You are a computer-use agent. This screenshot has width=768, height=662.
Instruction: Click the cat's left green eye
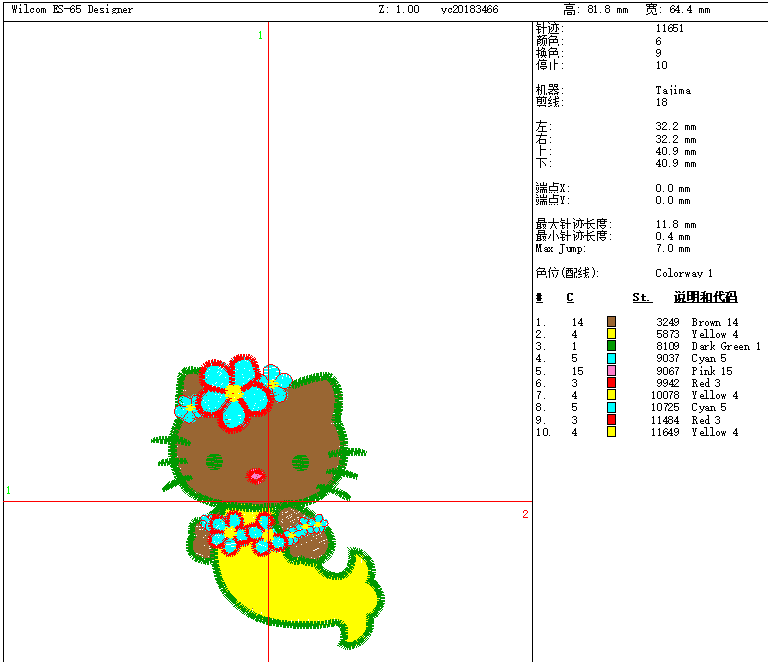(x=214, y=461)
